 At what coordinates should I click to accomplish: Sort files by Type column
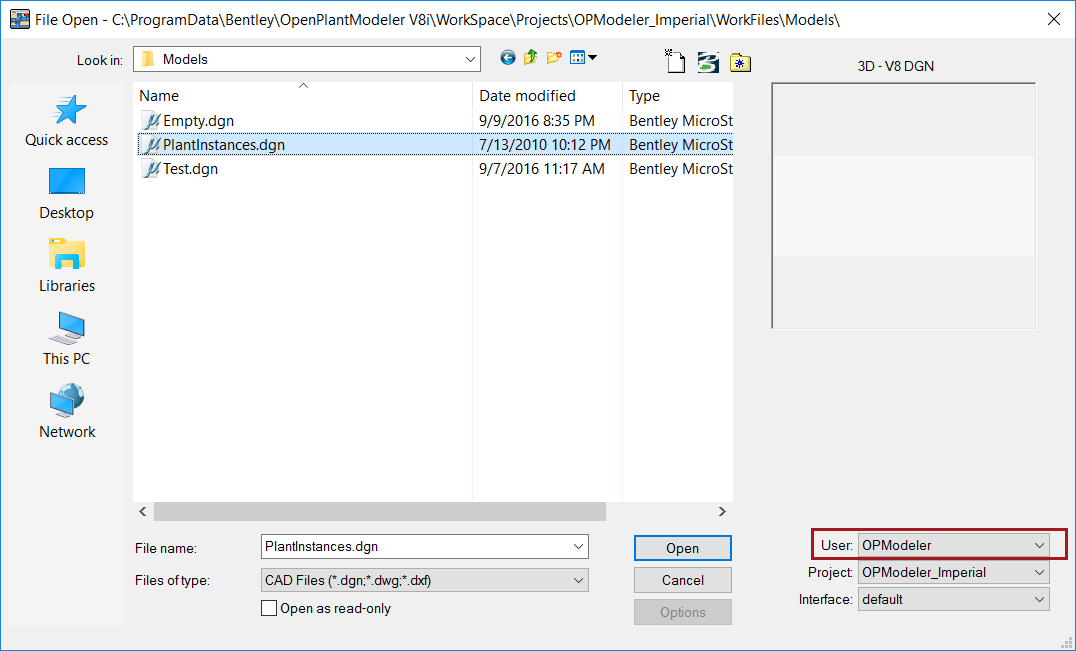[x=678, y=95]
